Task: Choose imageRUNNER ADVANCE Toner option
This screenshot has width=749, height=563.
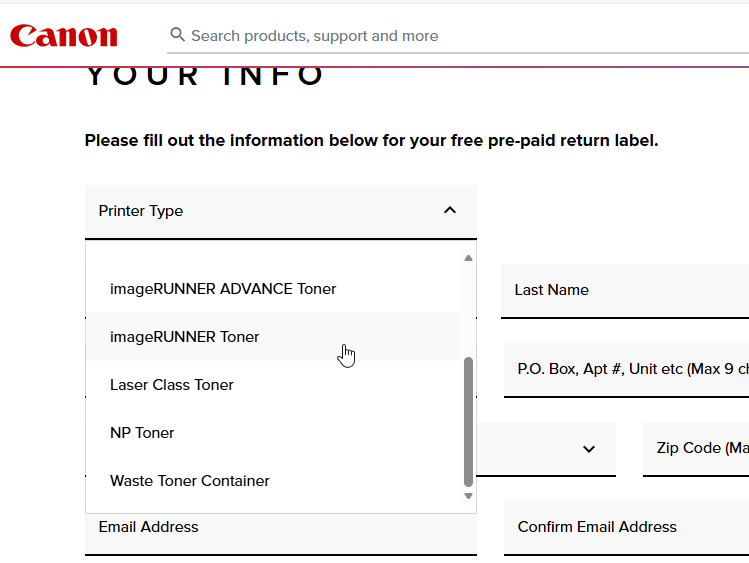Action: coord(223,289)
